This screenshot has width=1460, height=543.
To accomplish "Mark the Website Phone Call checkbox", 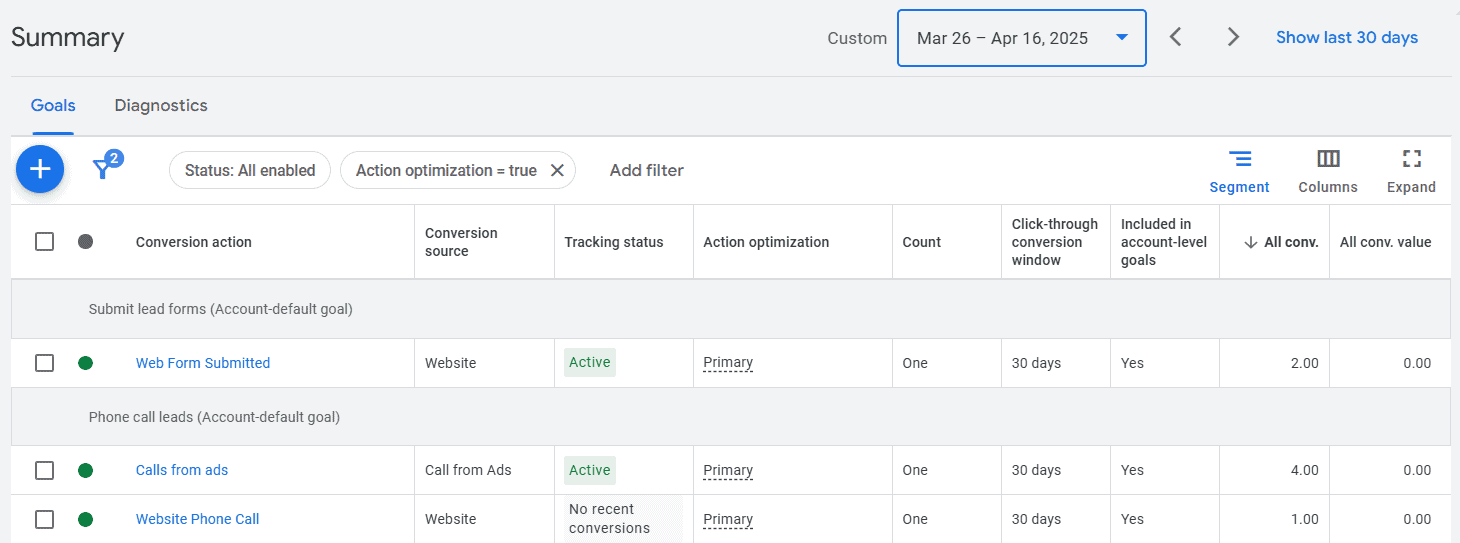I will point(44,519).
